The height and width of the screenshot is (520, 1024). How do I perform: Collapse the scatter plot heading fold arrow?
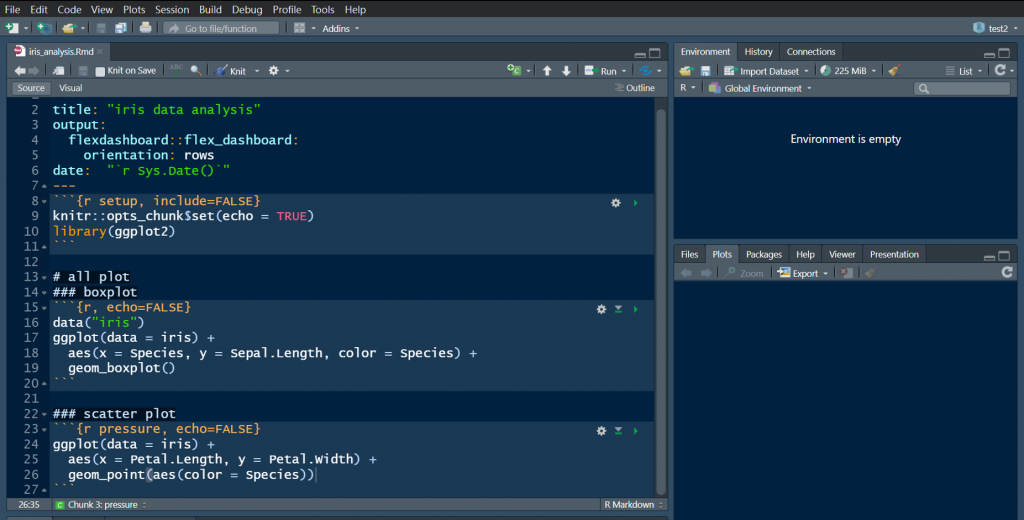[x=44, y=414]
